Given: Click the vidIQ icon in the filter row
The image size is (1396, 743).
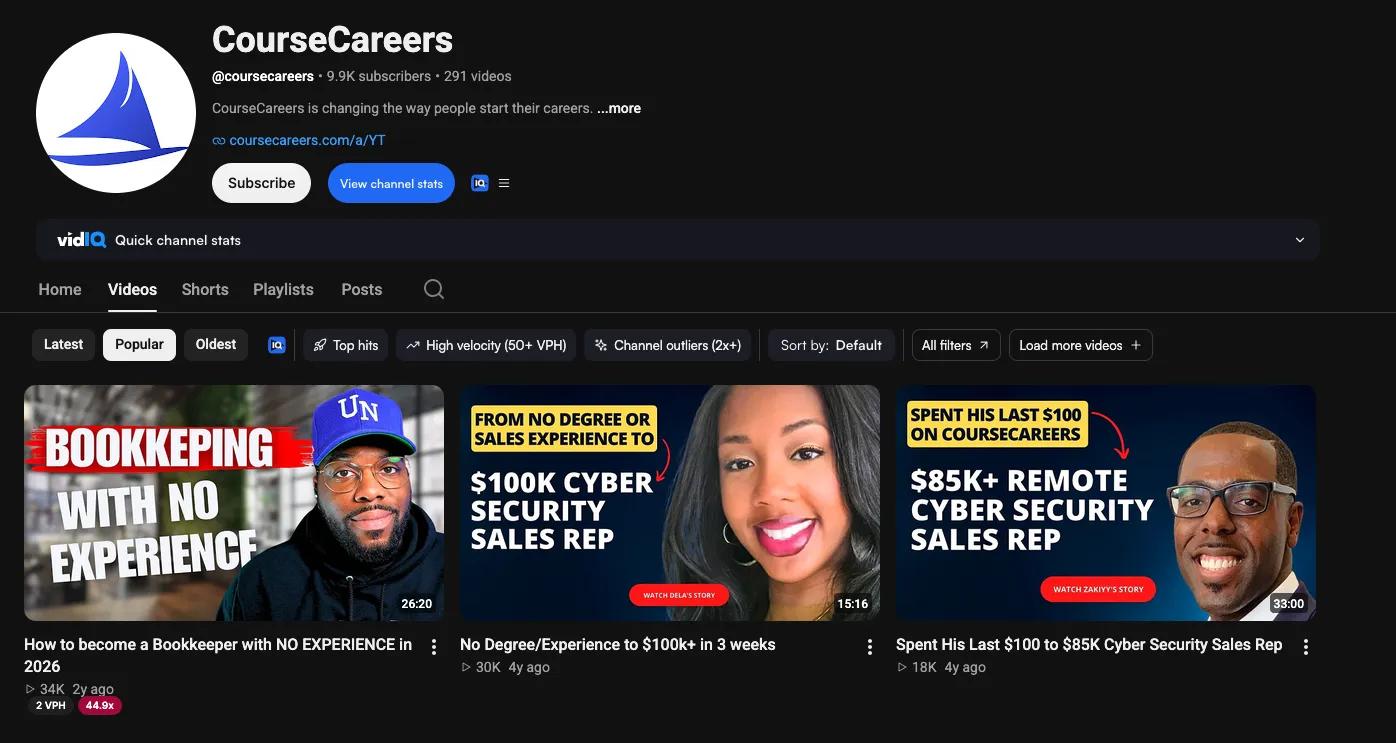Looking at the screenshot, I should click(x=277, y=345).
